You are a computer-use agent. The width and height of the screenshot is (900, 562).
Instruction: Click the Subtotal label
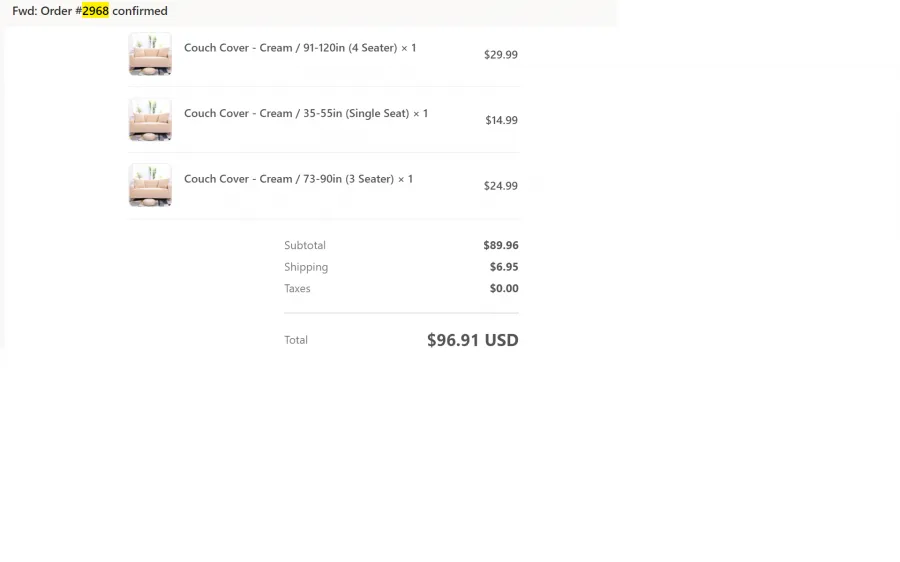point(305,245)
